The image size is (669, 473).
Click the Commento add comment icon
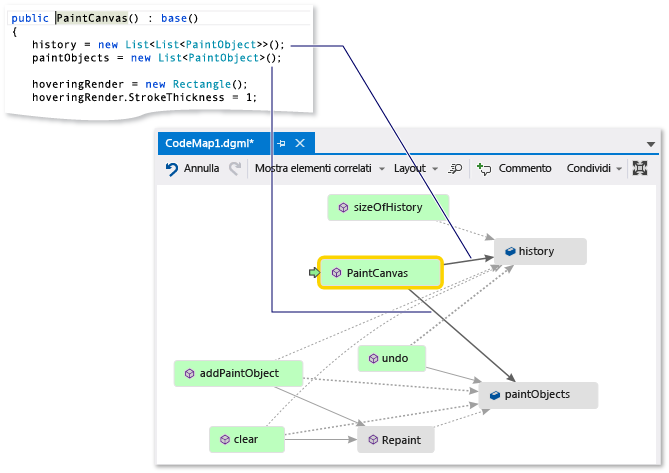pyautogui.click(x=484, y=169)
